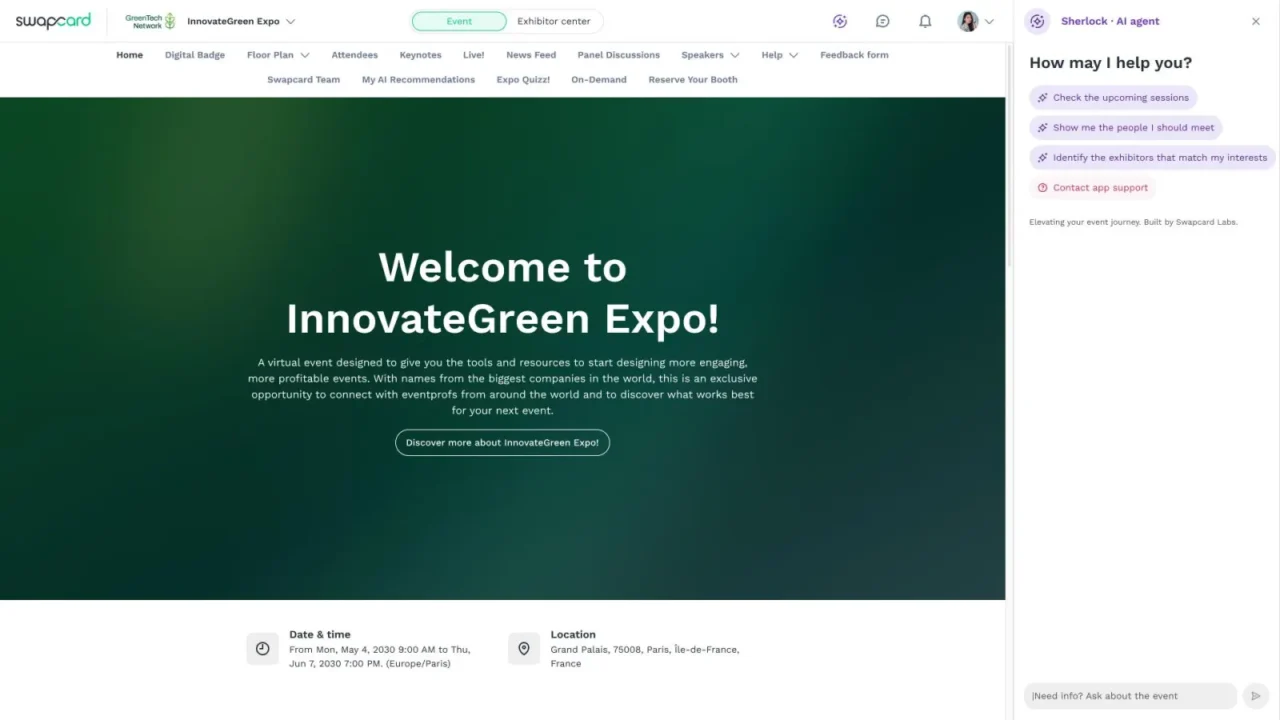
Task: Switch to Exhibitor center
Action: tap(554, 21)
